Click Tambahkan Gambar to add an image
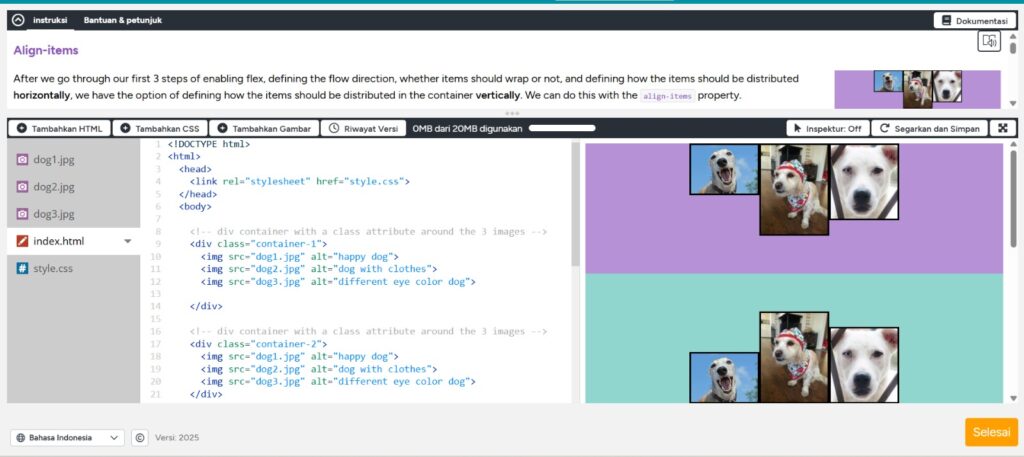 click(x=264, y=128)
